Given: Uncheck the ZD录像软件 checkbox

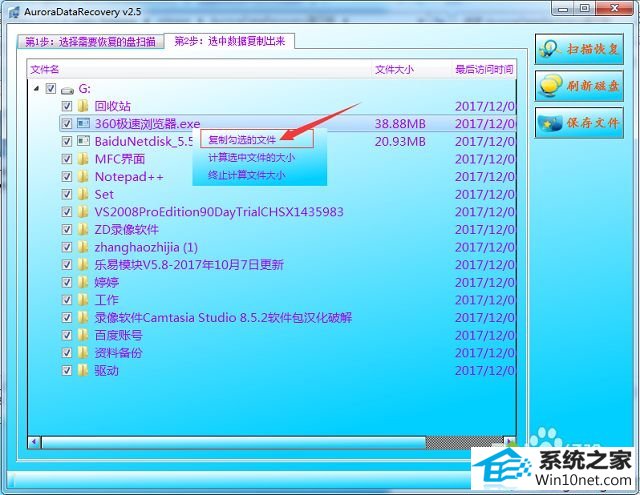Looking at the screenshot, I should 67,229.
